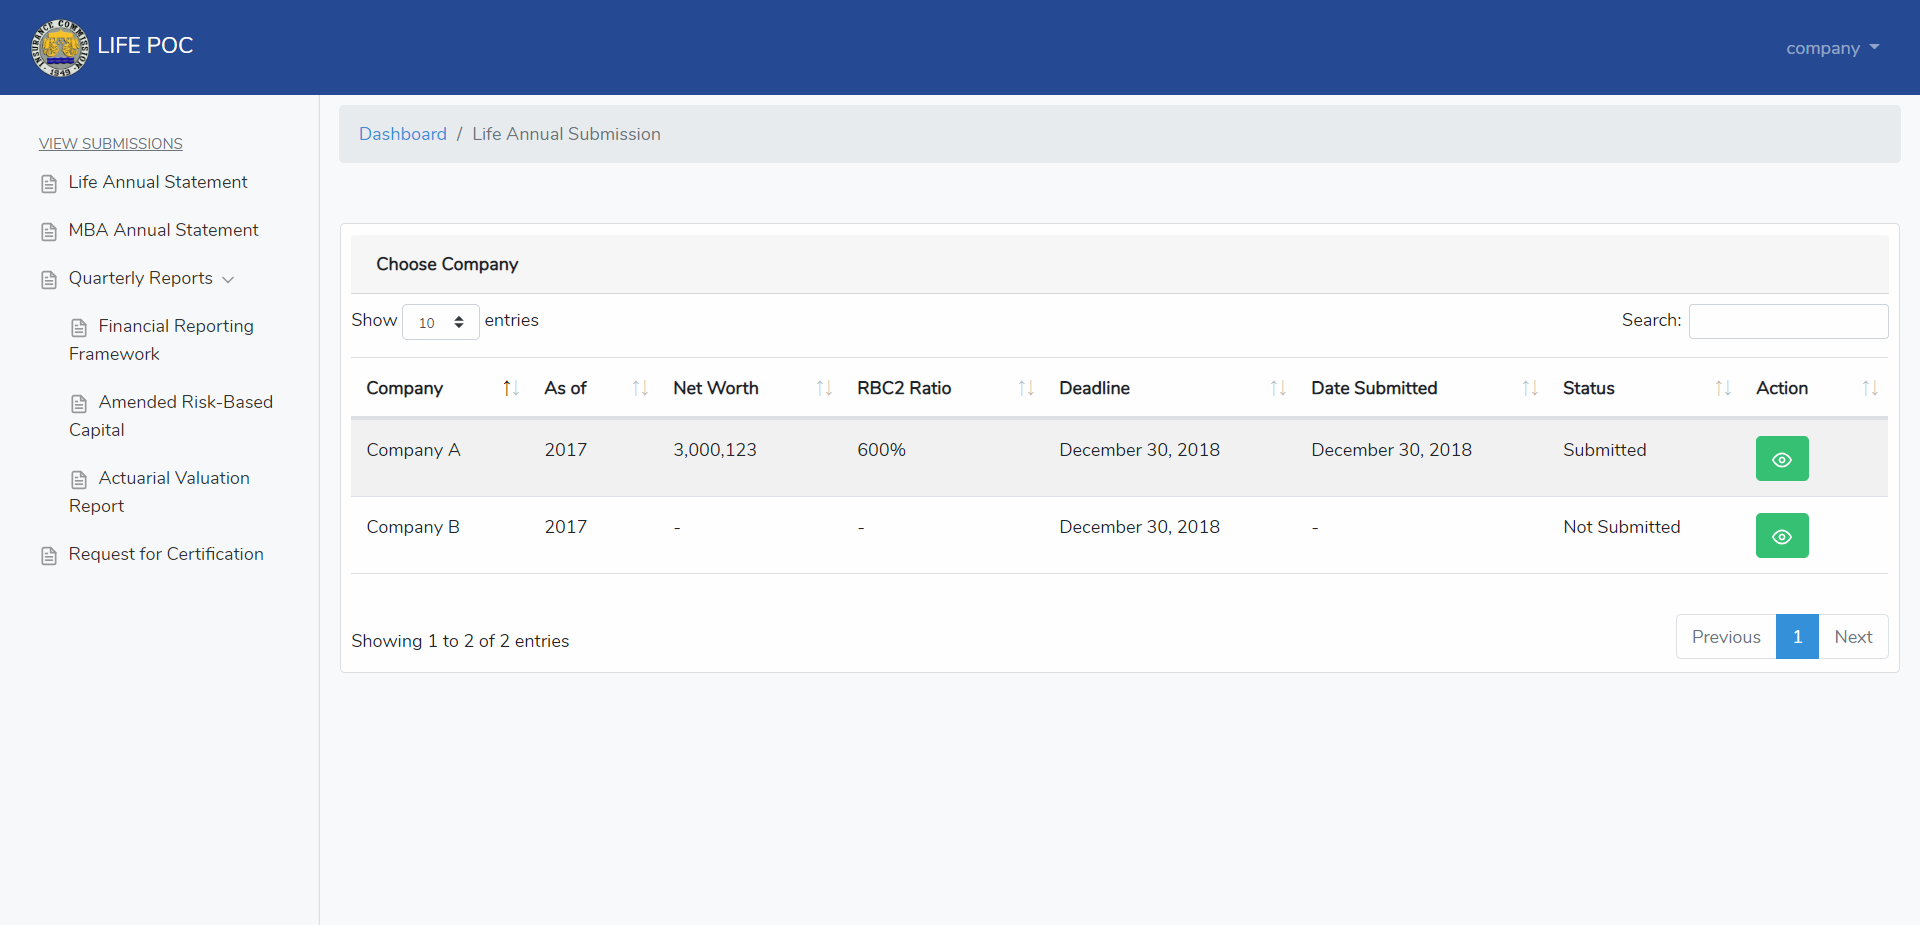Click the document icon beside Amended Risk-Based Capital
Screen dimensions: 1920x925
79,404
